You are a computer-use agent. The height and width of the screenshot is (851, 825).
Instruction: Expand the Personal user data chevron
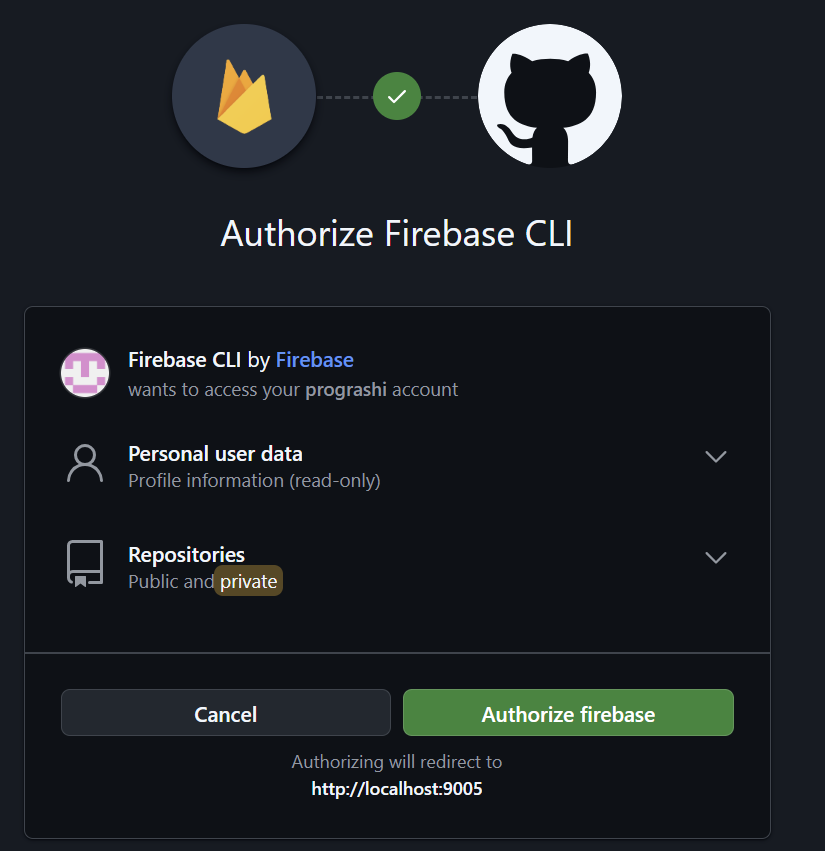click(x=715, y=457)
